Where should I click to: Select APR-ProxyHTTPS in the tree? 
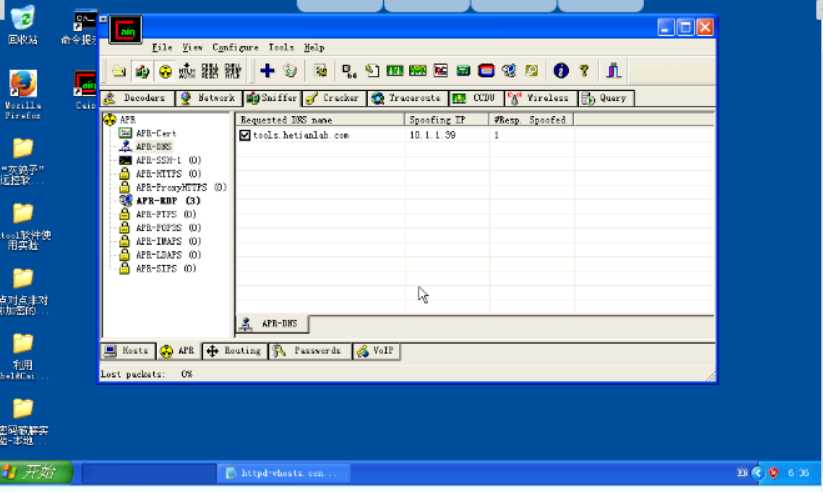click(x=181, y=187)
